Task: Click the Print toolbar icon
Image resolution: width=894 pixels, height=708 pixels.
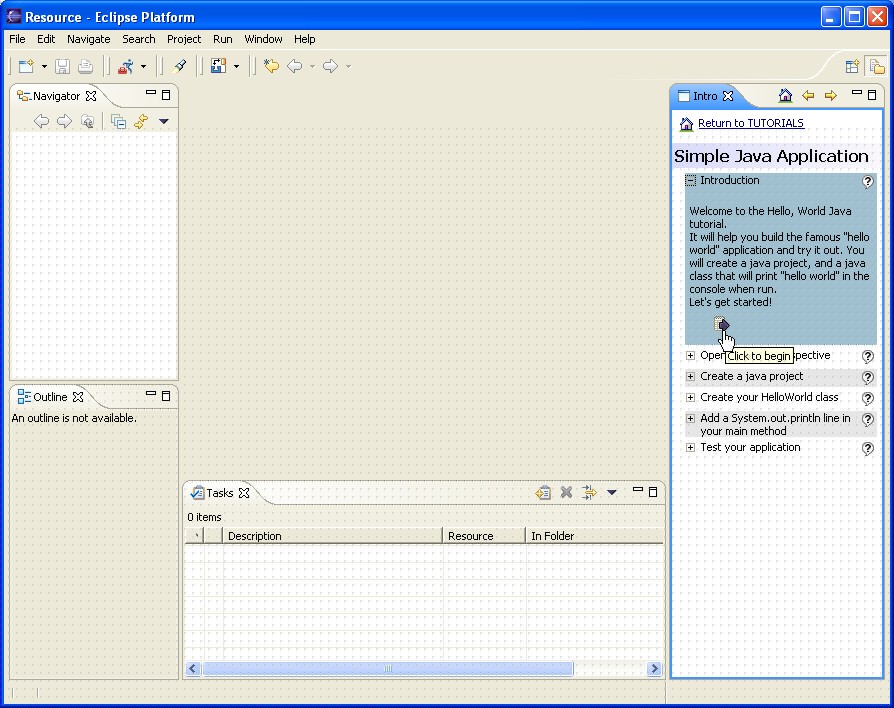Action: pos(86,67)
